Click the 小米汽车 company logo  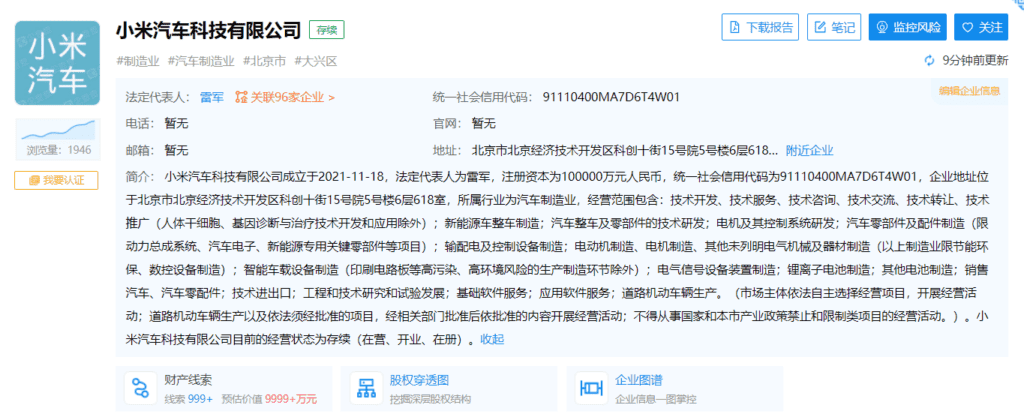pyautogui.click(x=57, y=63)
